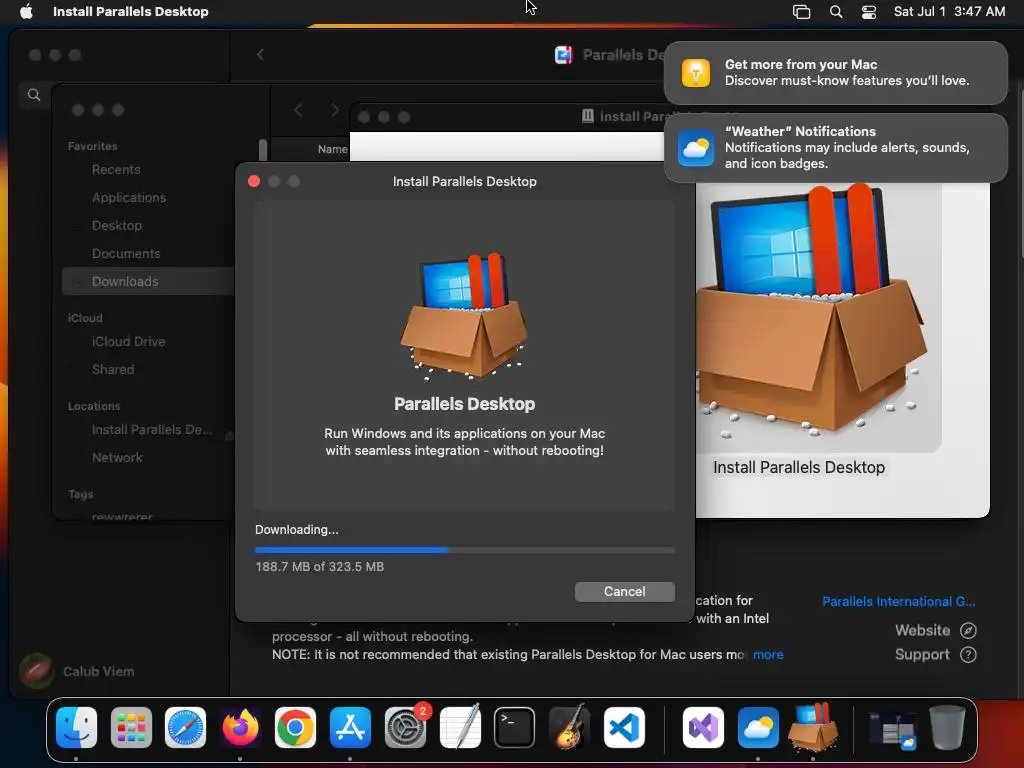Open the Install Parallels Desktop menu
This screenshot has height=768, width=1024.
[131, 11]
